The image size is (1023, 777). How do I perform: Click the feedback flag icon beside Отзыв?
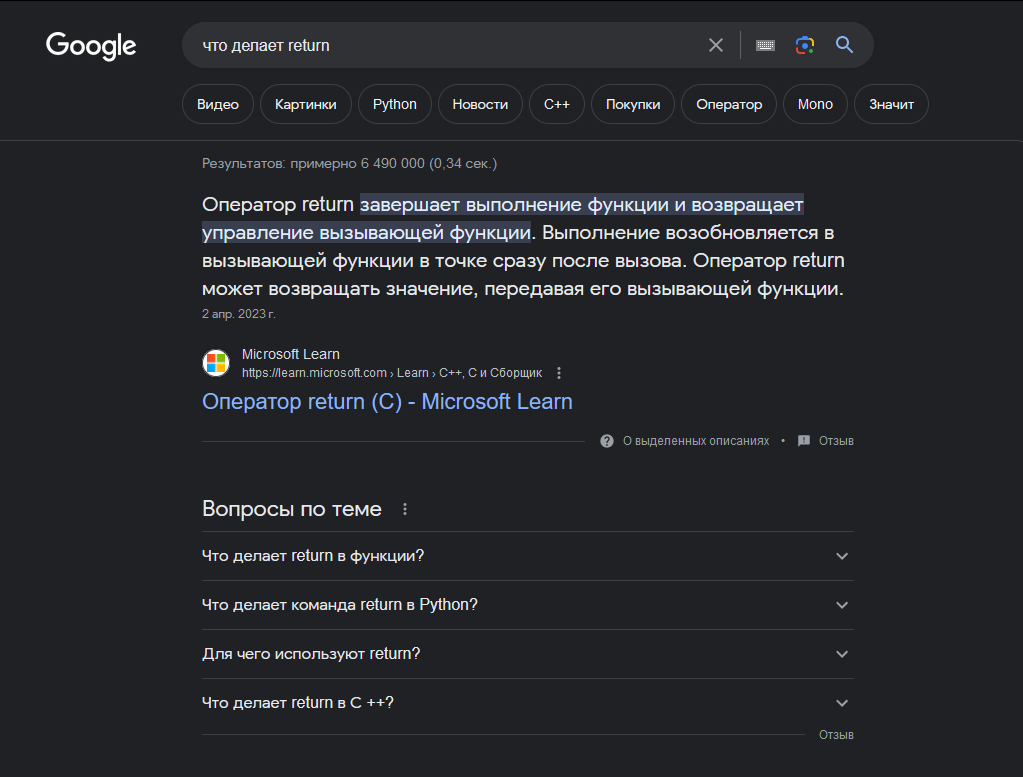[804, 441]
